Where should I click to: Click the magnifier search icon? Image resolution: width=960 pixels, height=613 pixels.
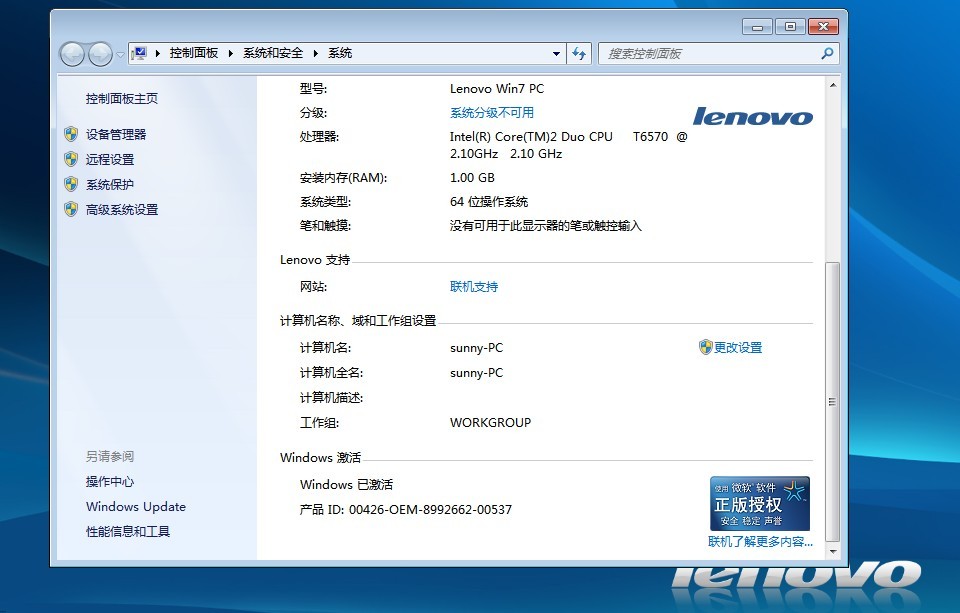click(827, 53)
